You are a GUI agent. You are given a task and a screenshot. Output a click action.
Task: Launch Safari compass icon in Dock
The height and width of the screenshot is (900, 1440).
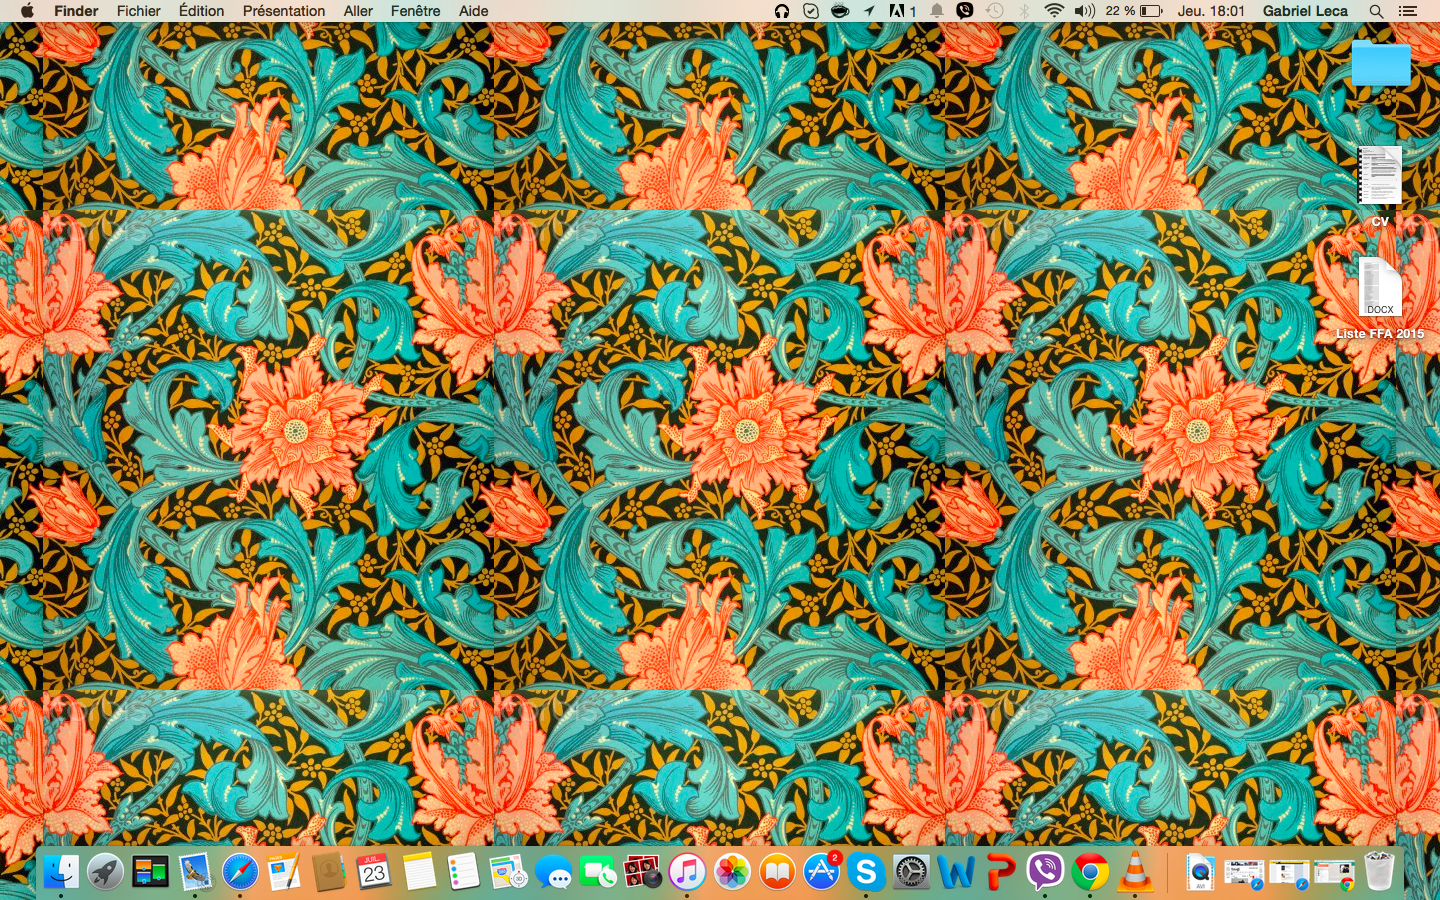(x=240, y=872)
